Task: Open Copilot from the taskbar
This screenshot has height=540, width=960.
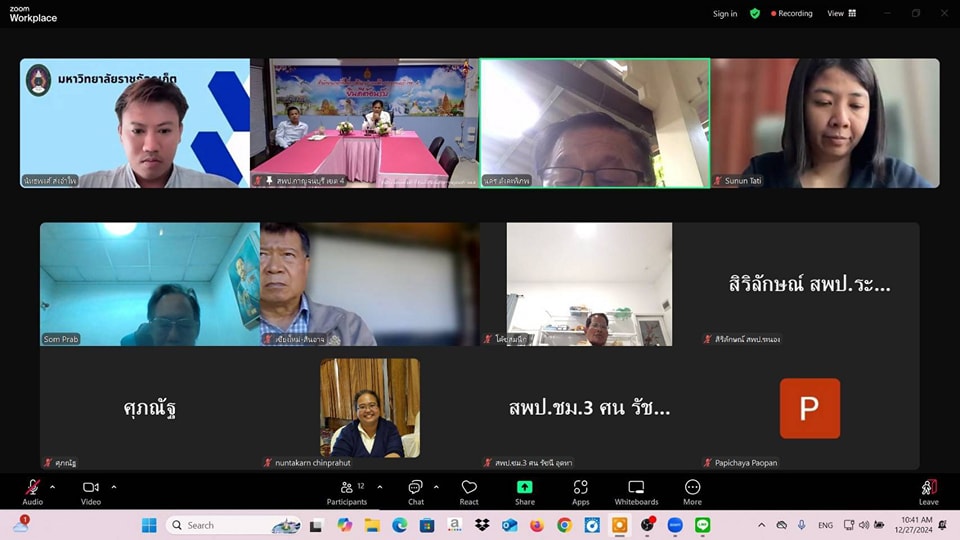Action: (x=344, y=525)
